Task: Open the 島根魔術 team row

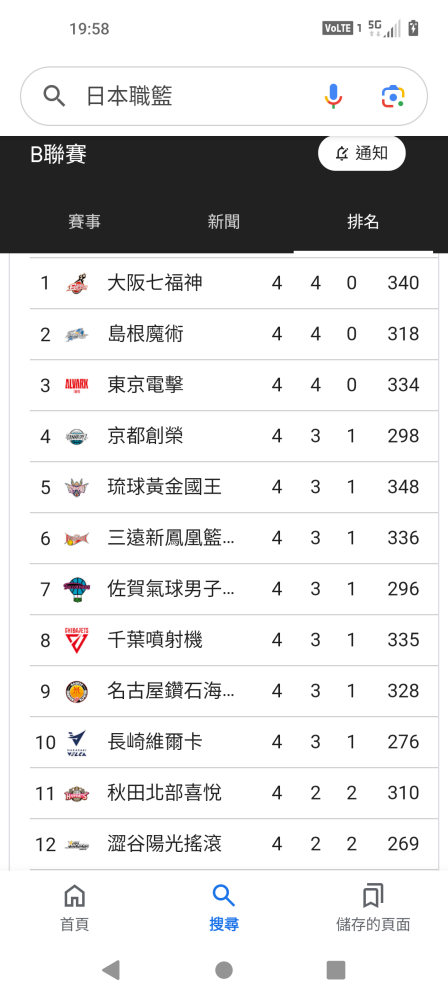Action: tap(234, 334)
